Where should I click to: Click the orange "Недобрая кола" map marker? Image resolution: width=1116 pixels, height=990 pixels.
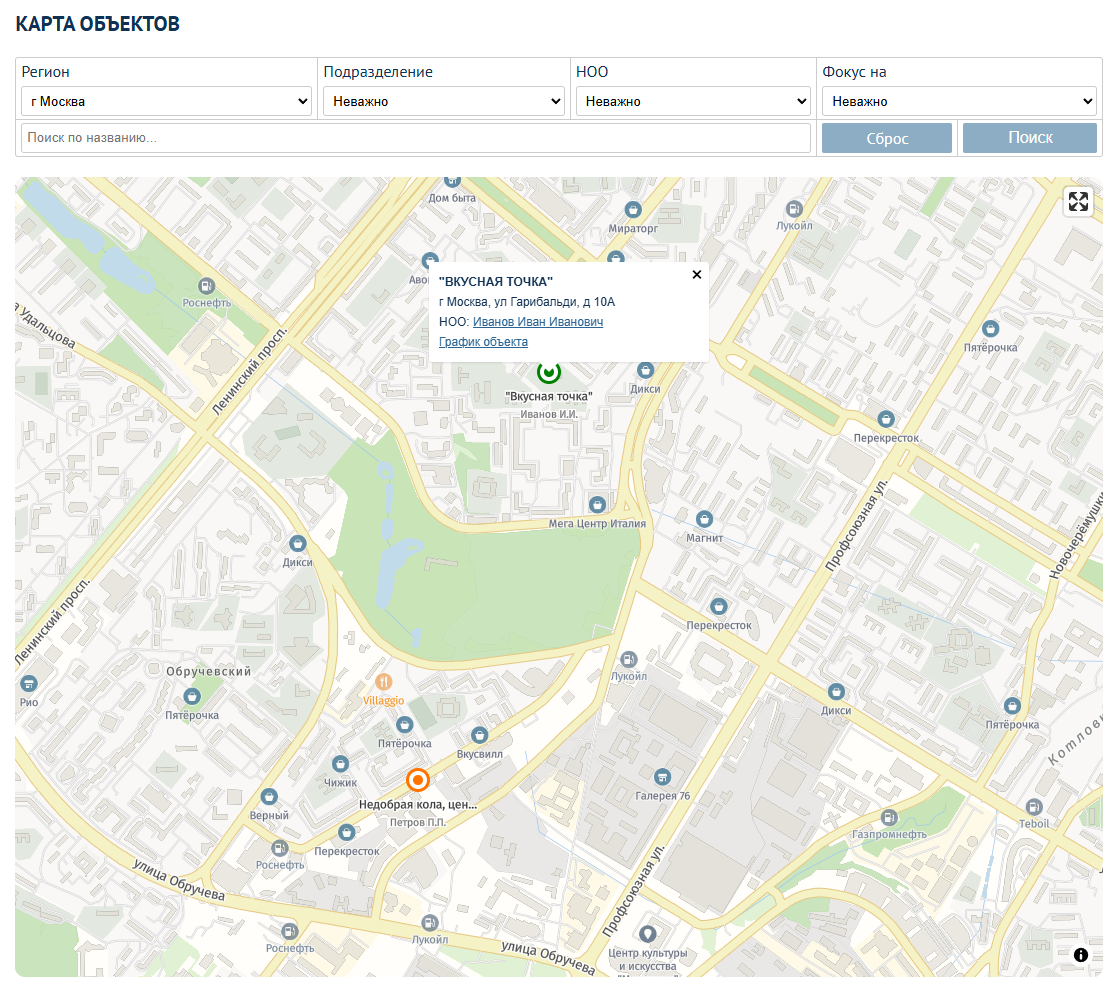(x=418, y=780)
